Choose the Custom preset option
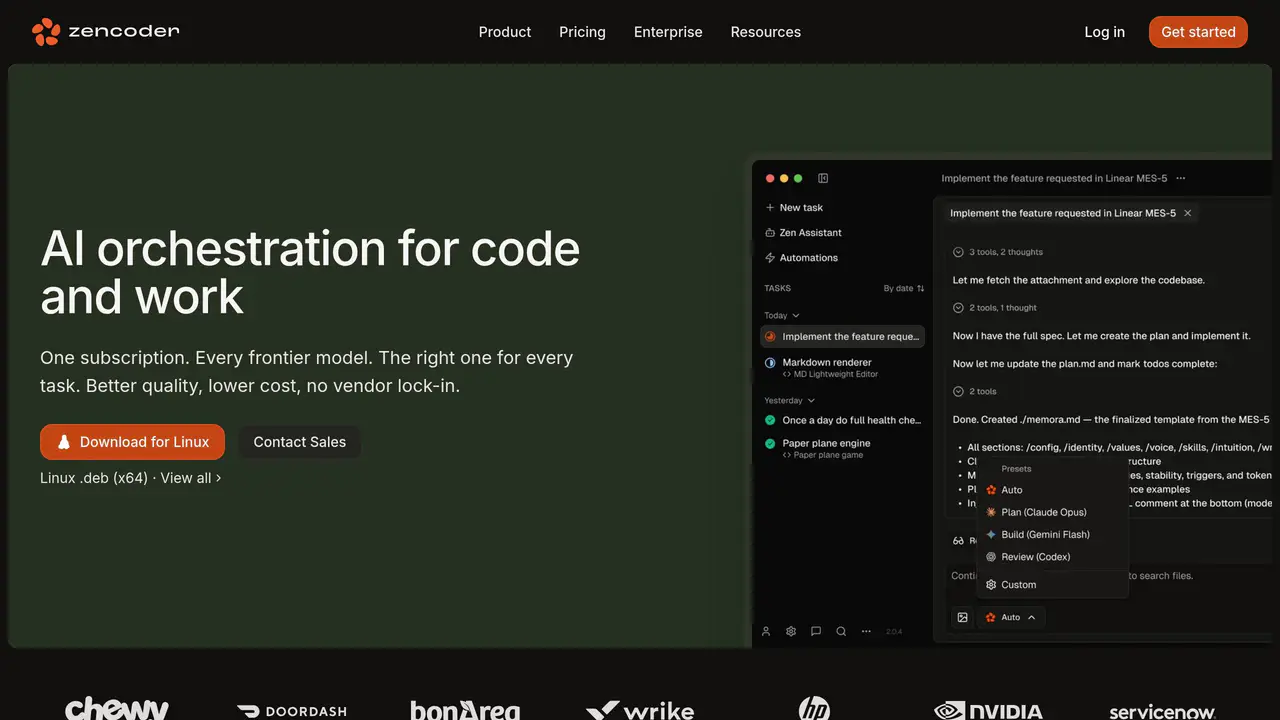The width and height of the screenshot is (1280, 720). (1053, 585)
